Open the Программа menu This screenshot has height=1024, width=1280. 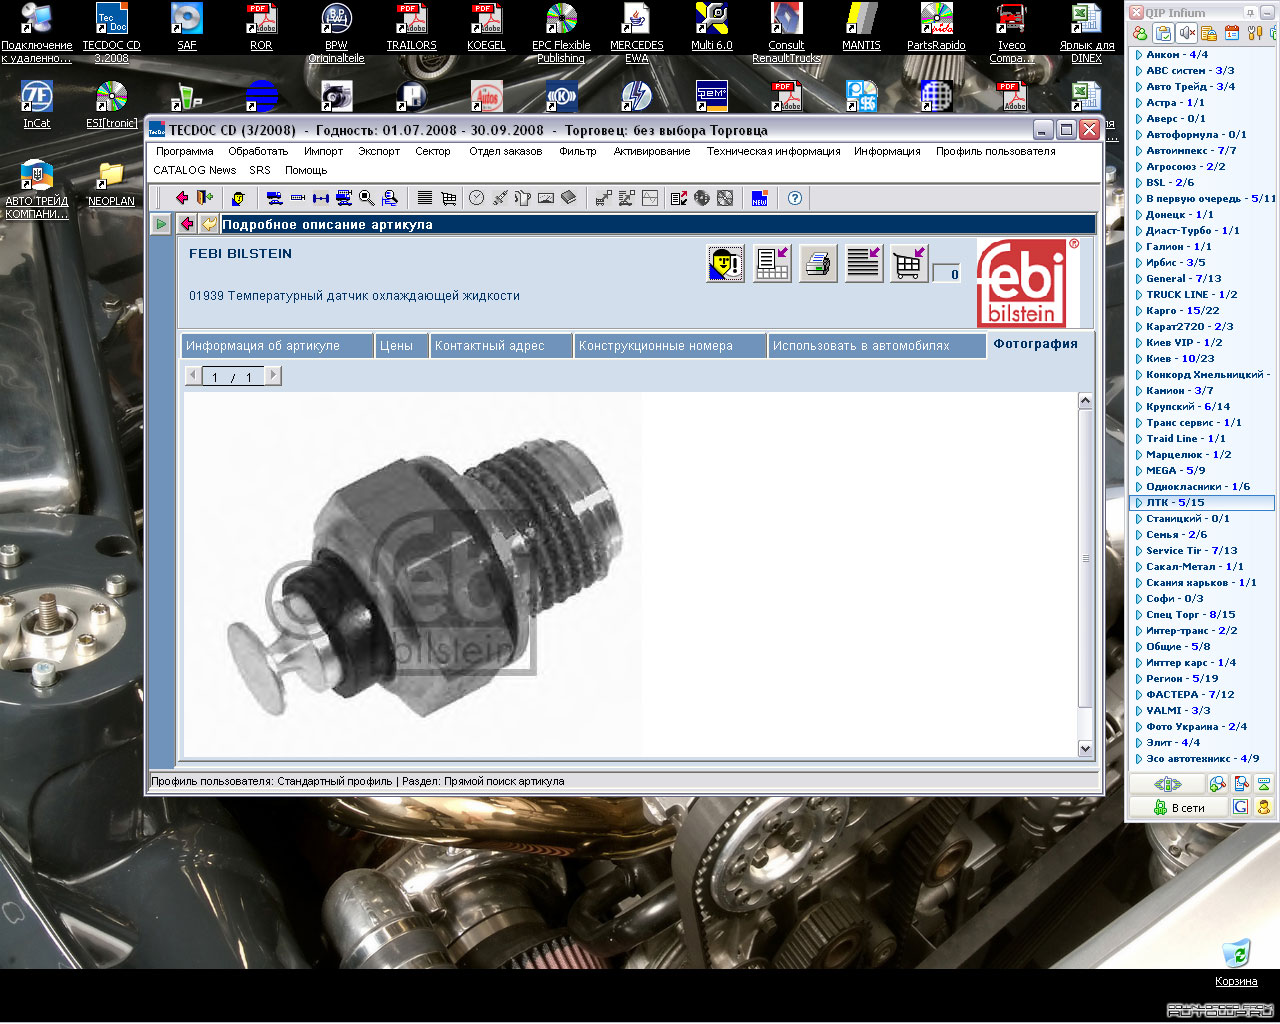tap(185, 151)
